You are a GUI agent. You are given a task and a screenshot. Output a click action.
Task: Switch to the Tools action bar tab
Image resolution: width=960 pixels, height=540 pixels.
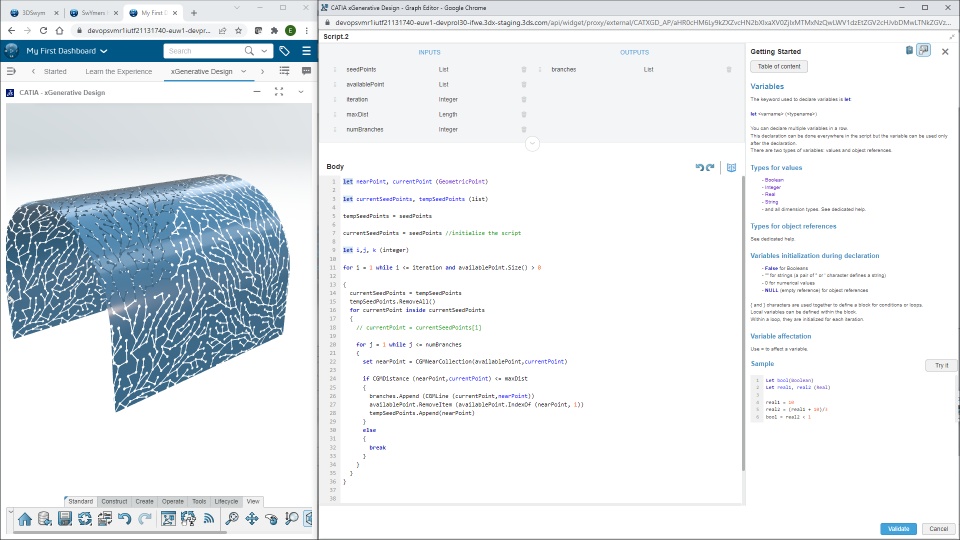pyautogui.click(x=199, y=501)
